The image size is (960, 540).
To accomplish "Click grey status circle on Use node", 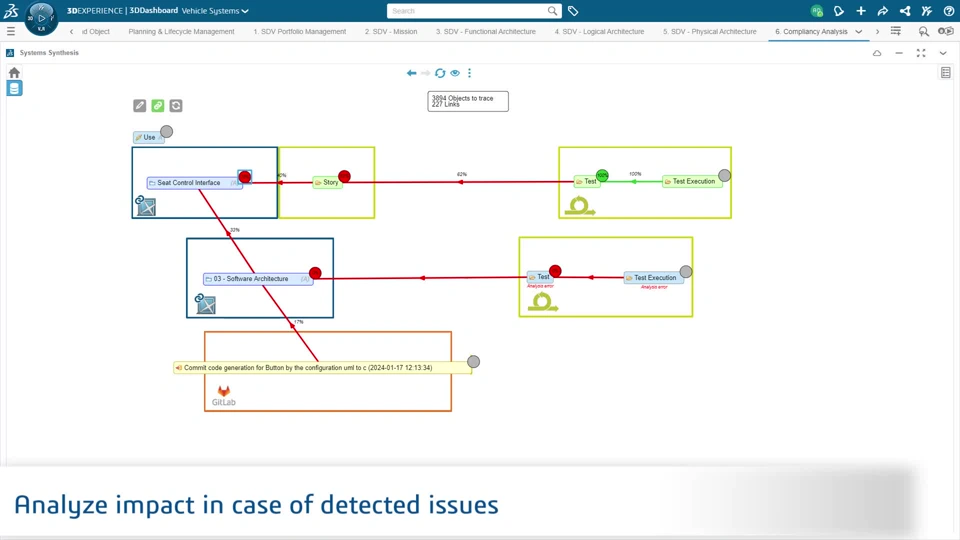I will click(167, 132).
